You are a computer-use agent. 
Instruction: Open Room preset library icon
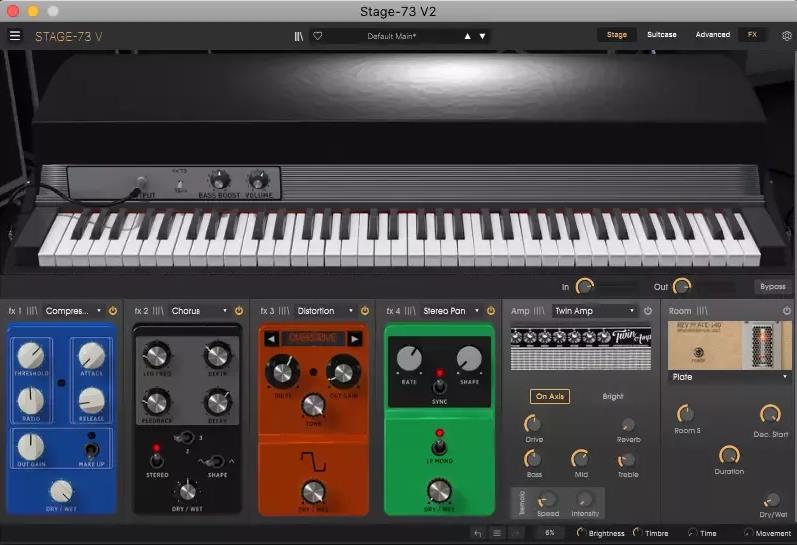coord(702,311)
